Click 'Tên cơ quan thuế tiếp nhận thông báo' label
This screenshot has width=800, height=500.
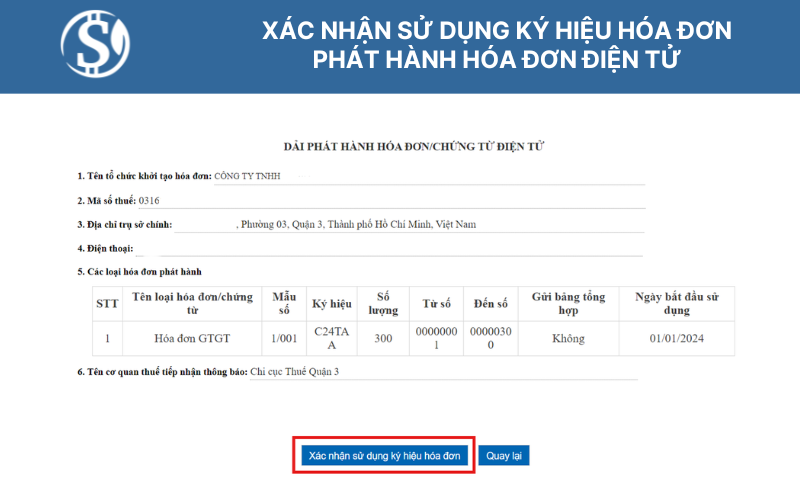coord(162,371)
